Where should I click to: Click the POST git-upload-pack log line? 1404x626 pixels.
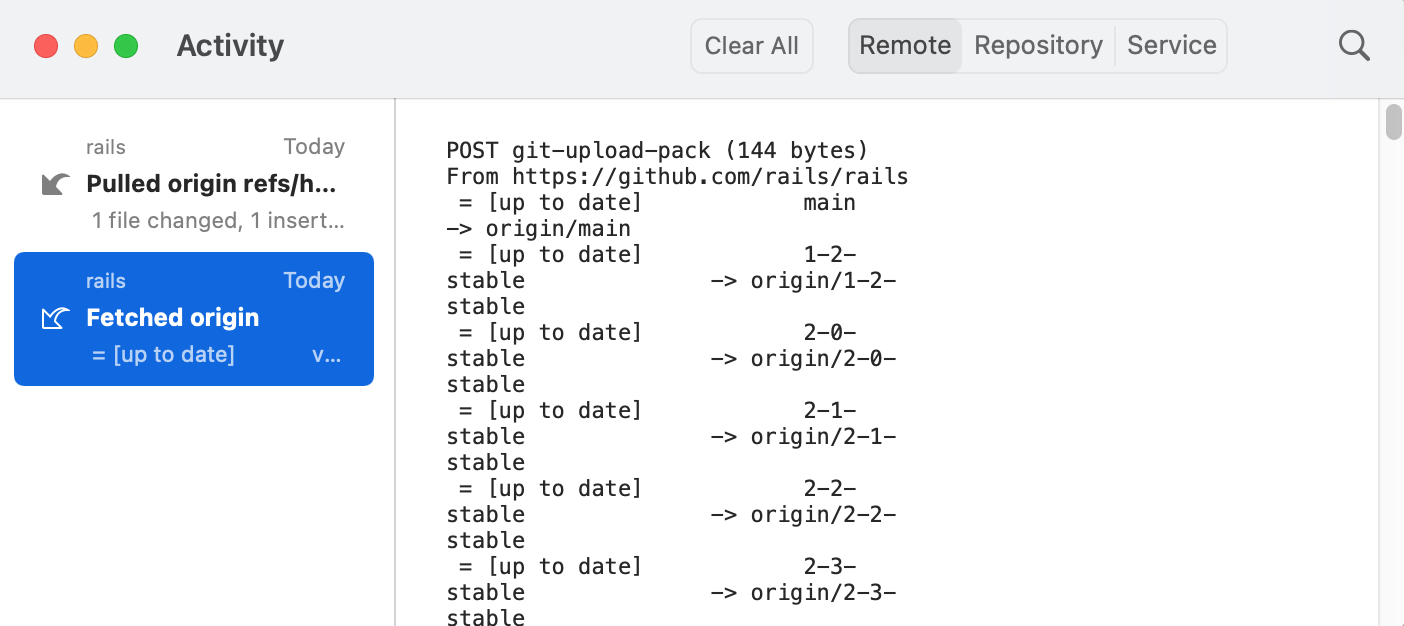pos(657,151)
